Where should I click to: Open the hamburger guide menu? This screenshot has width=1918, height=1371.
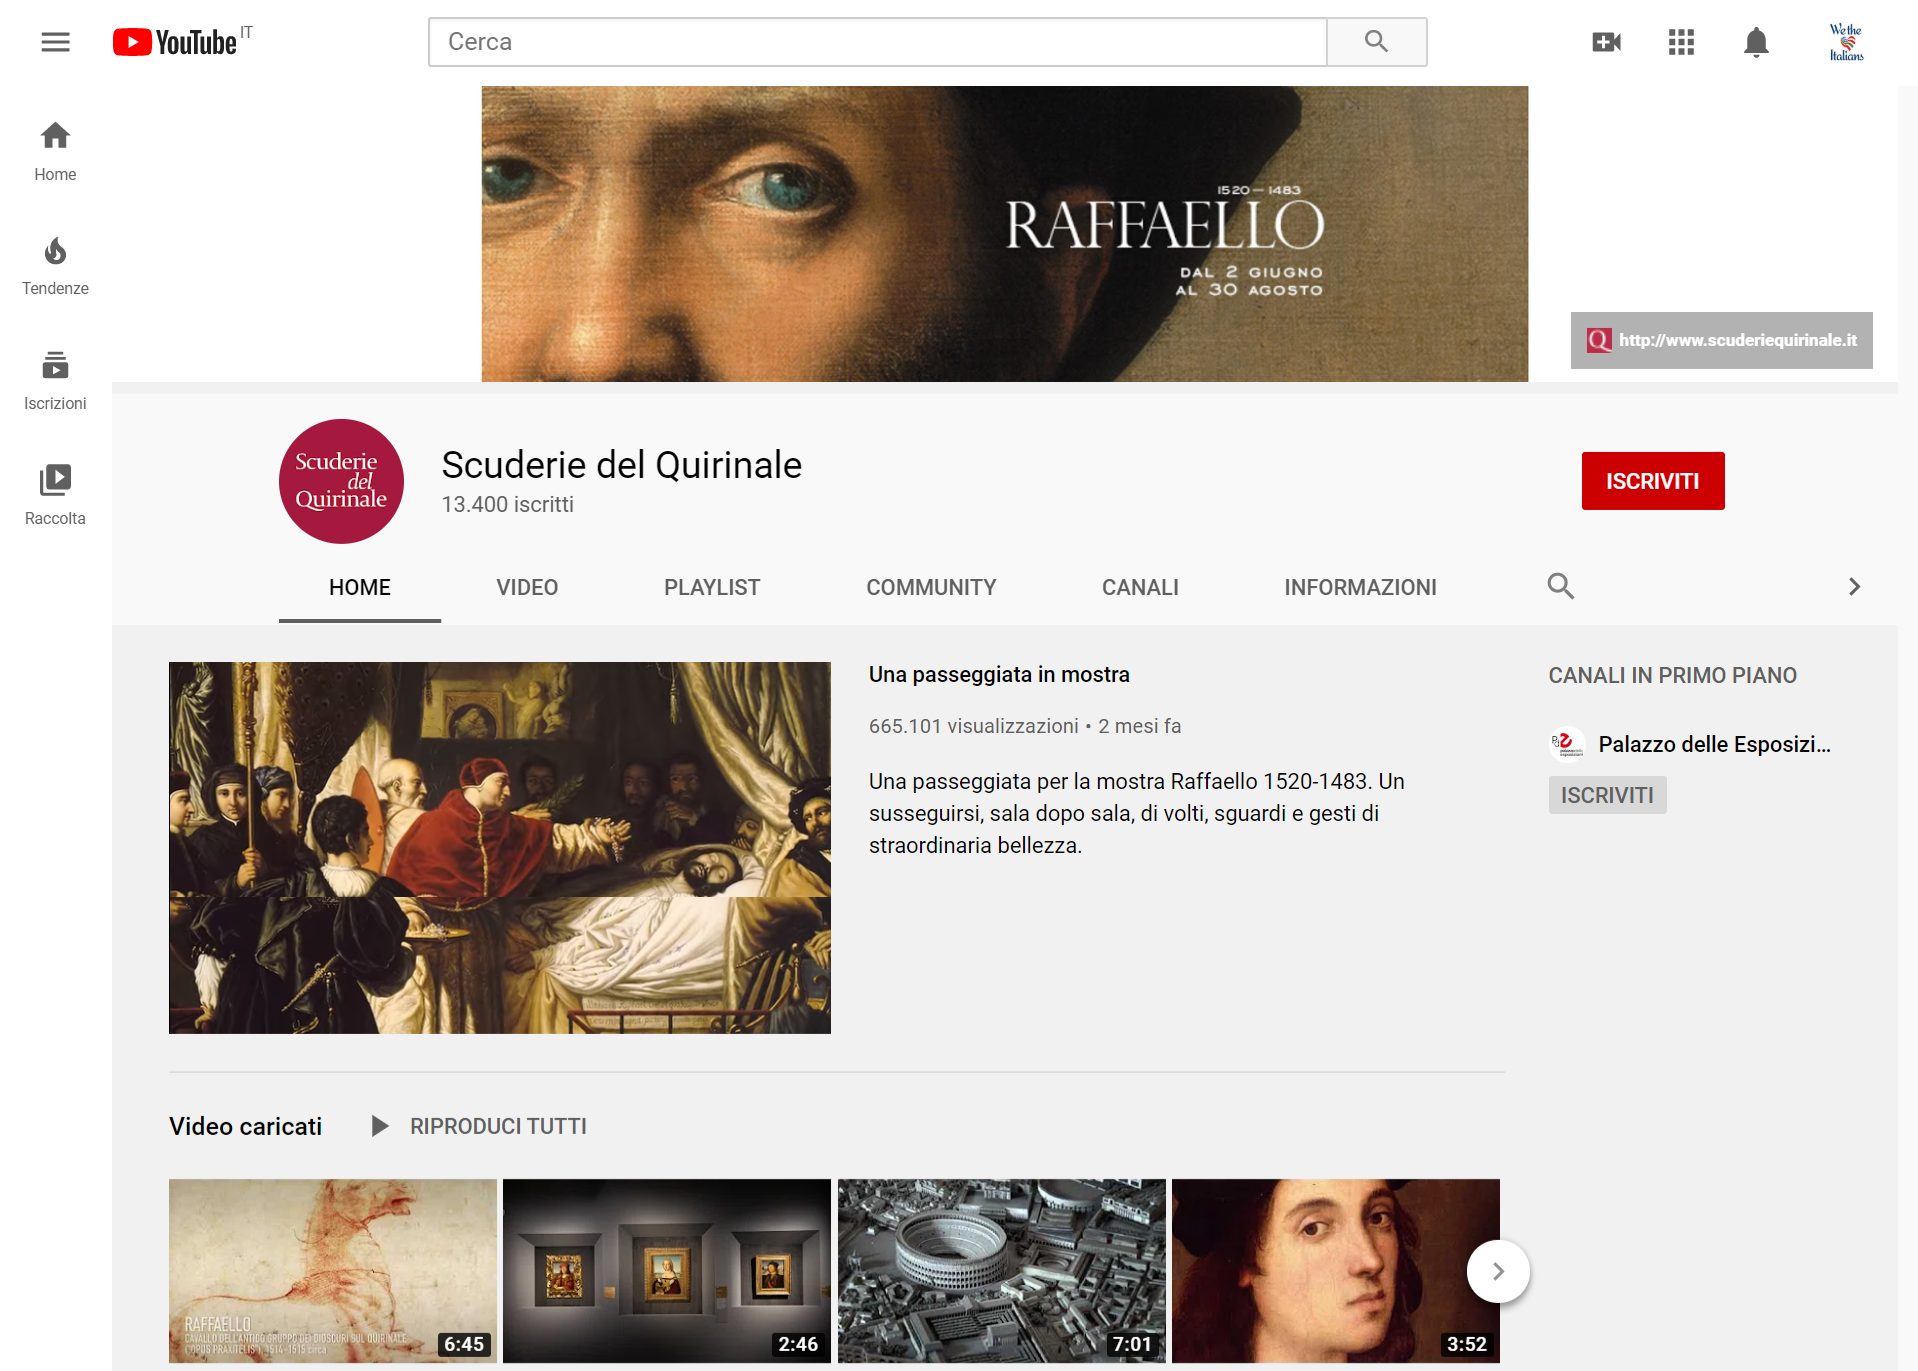tap(55, 42)
